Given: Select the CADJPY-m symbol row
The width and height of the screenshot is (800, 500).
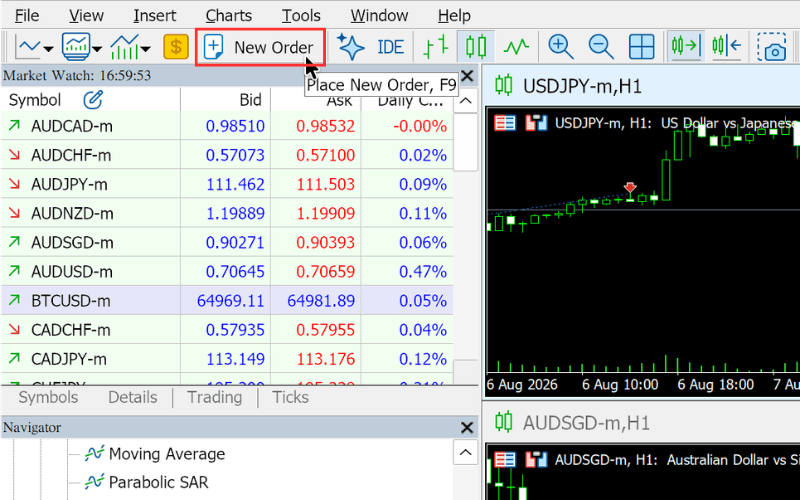Looking at the screenshot, I should pos(227,359).
